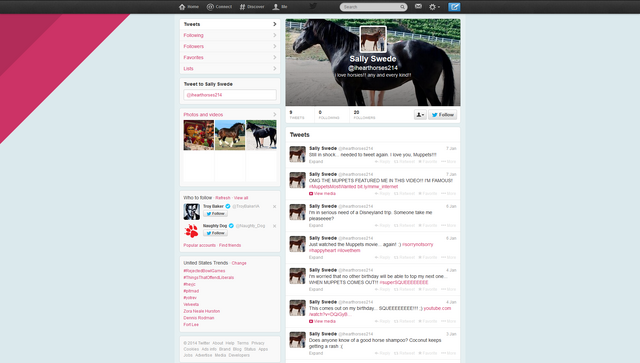Screen dimensions: 640x363
Task: Click the Twitter bird logo
Action: [313, 6]
